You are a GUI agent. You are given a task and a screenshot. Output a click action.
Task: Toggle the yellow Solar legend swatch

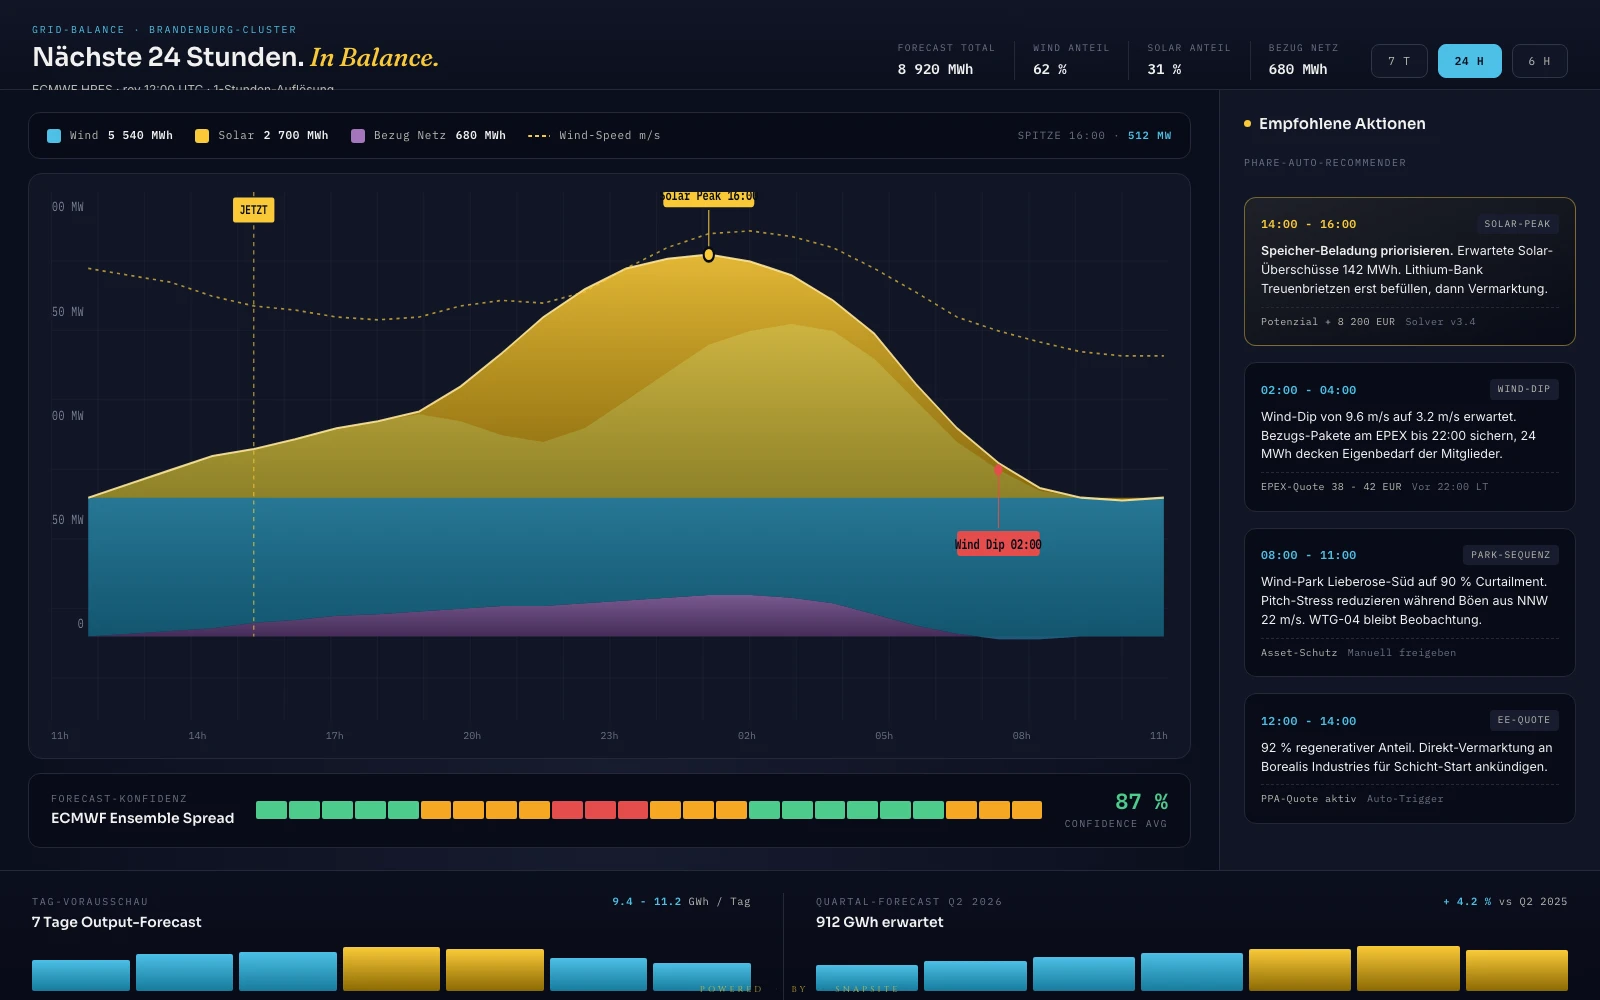202,136
